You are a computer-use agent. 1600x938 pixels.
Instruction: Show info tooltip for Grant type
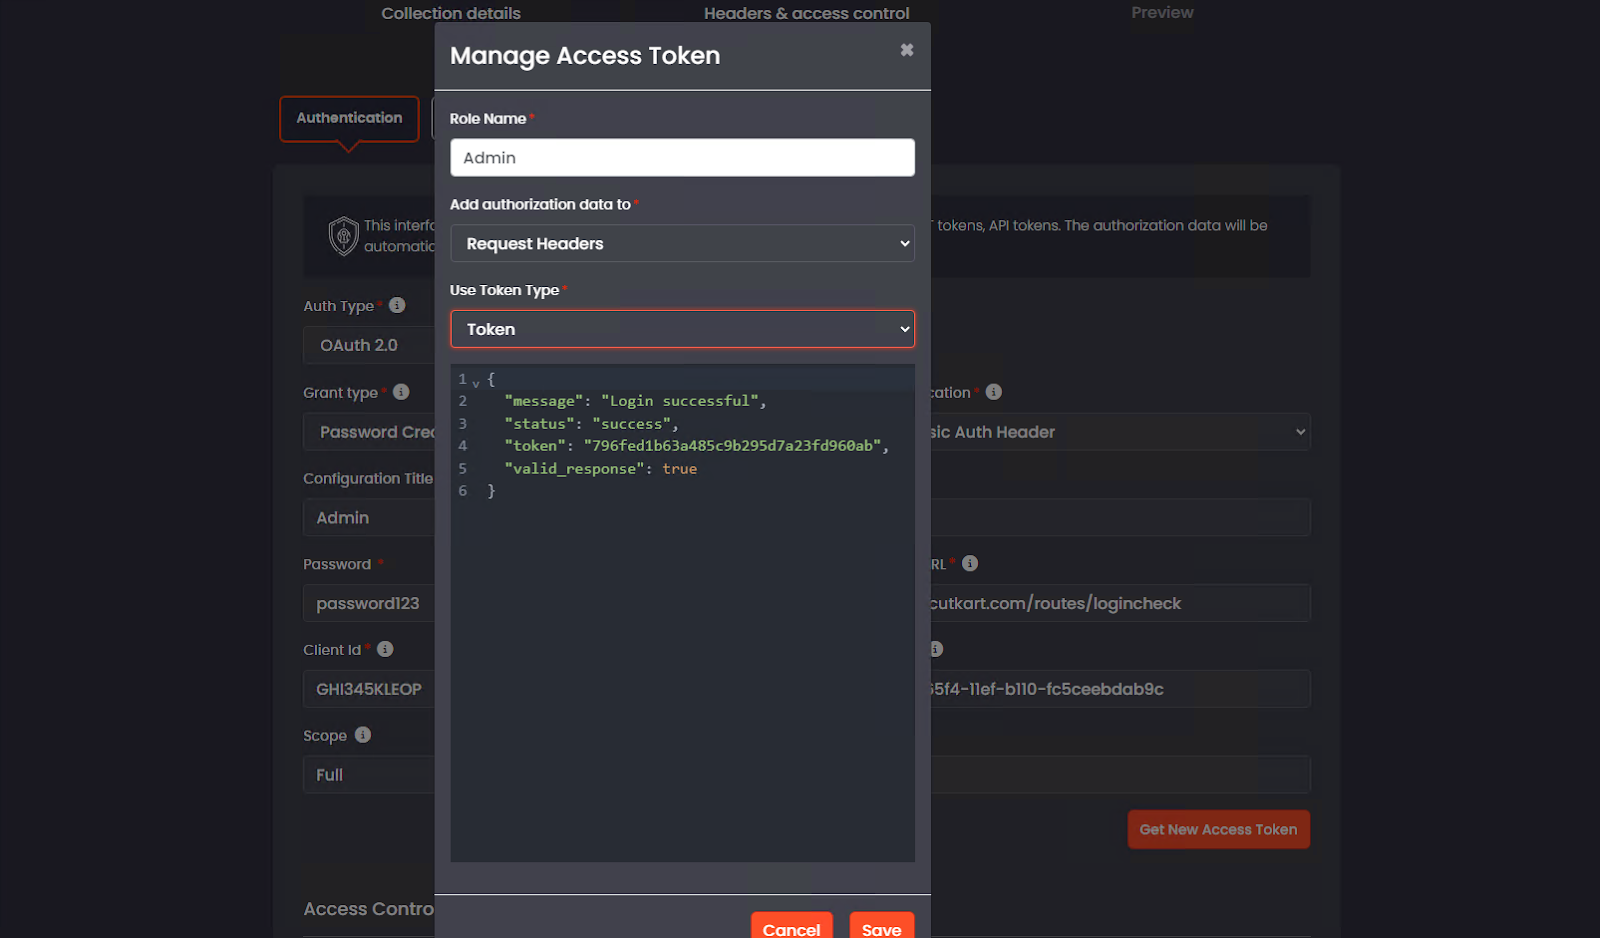[401, 392]
